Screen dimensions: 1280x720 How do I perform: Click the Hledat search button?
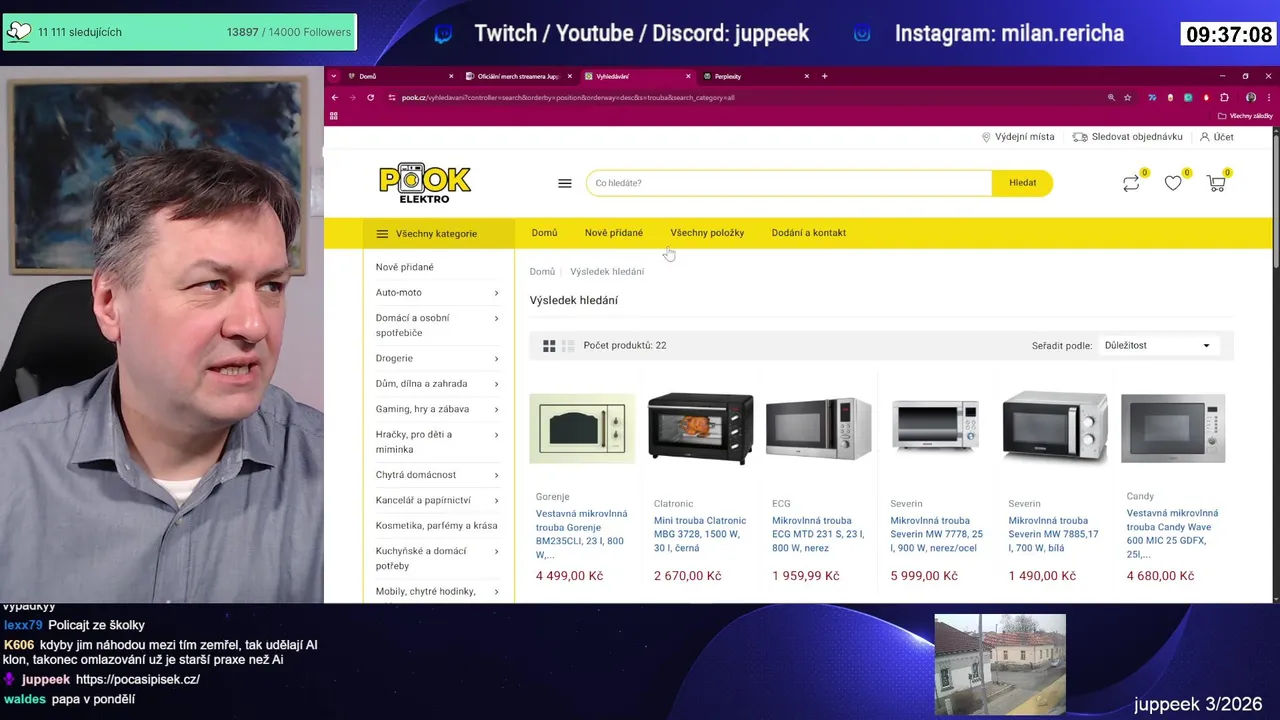click(x=1022, y=183)
